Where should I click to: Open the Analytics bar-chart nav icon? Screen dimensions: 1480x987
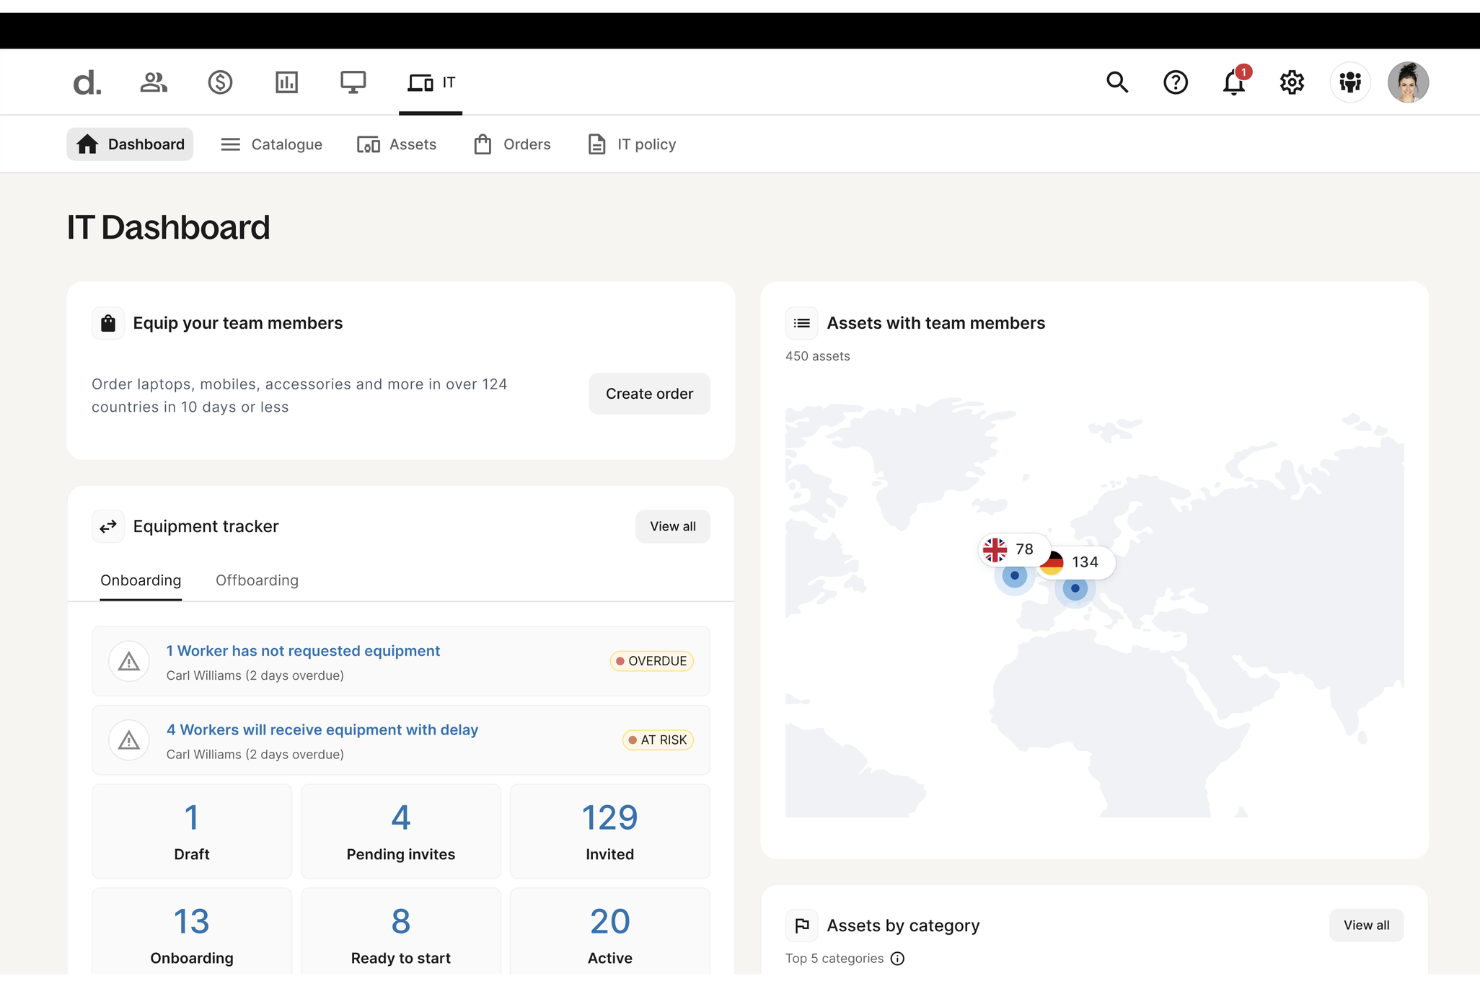(287, 82)
